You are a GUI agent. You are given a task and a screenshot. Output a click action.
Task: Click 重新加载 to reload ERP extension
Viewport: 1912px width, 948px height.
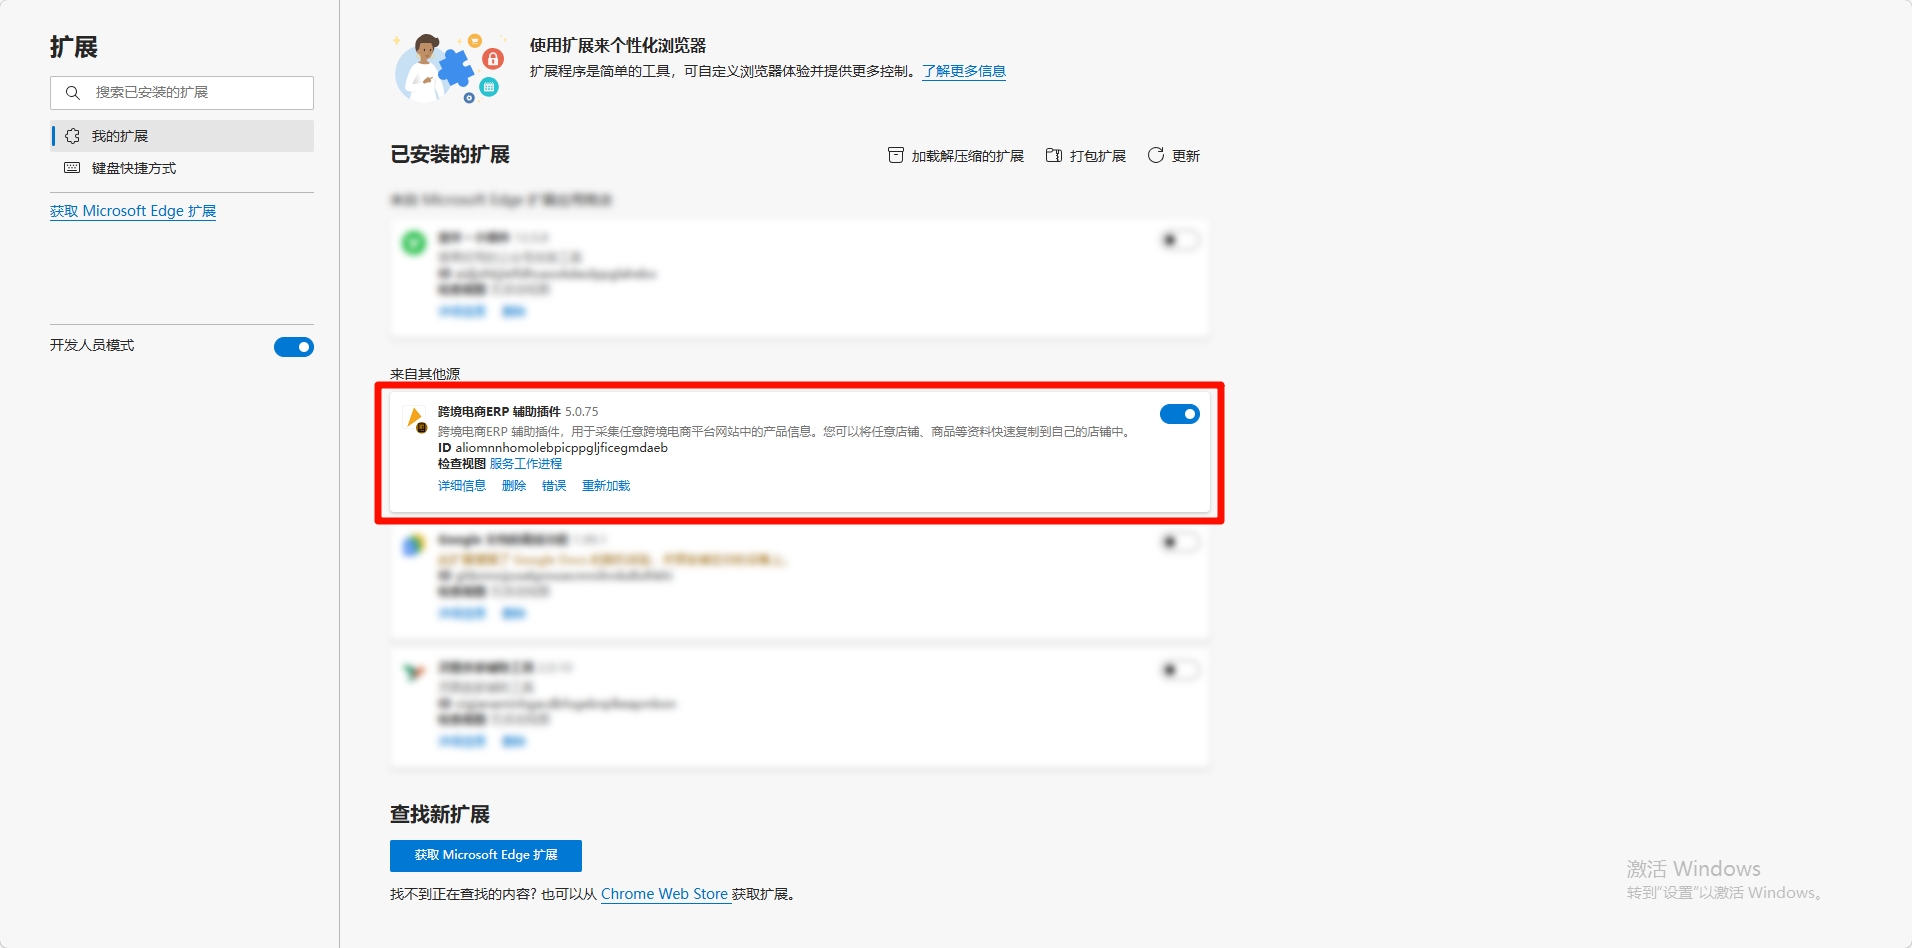(606, 486)
